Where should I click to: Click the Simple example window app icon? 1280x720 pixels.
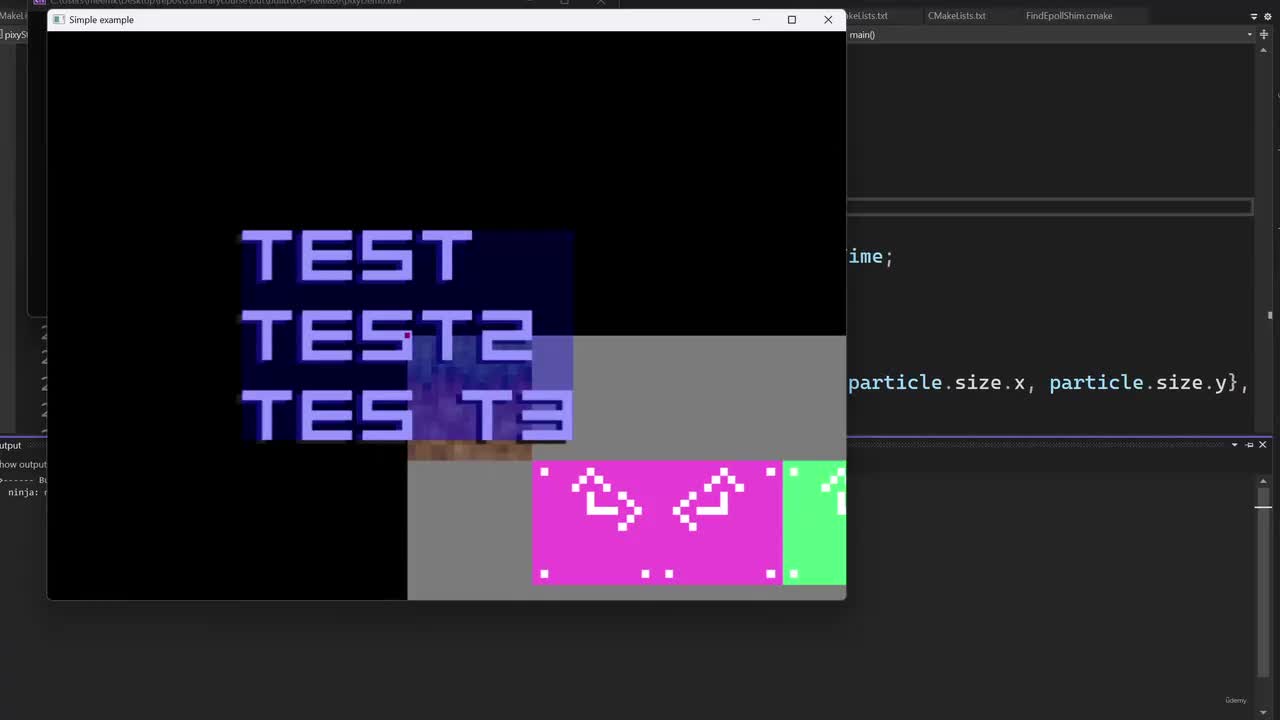point(59,20)
